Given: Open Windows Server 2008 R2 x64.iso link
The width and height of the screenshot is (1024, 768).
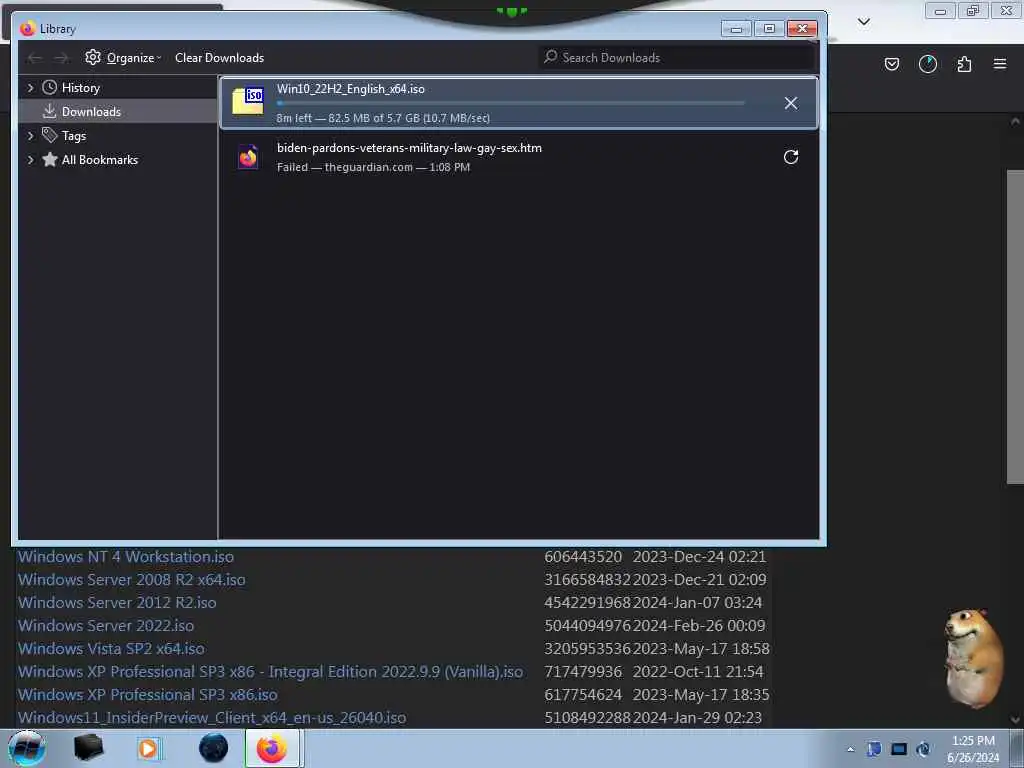Looking at the screenshot, I should point(131,579).
